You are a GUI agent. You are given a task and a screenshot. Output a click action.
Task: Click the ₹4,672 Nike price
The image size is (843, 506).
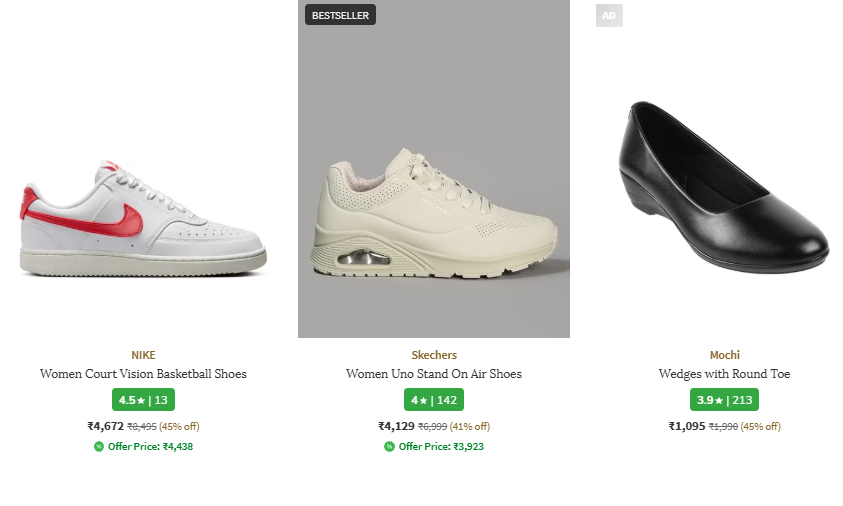tap(105, 426)
